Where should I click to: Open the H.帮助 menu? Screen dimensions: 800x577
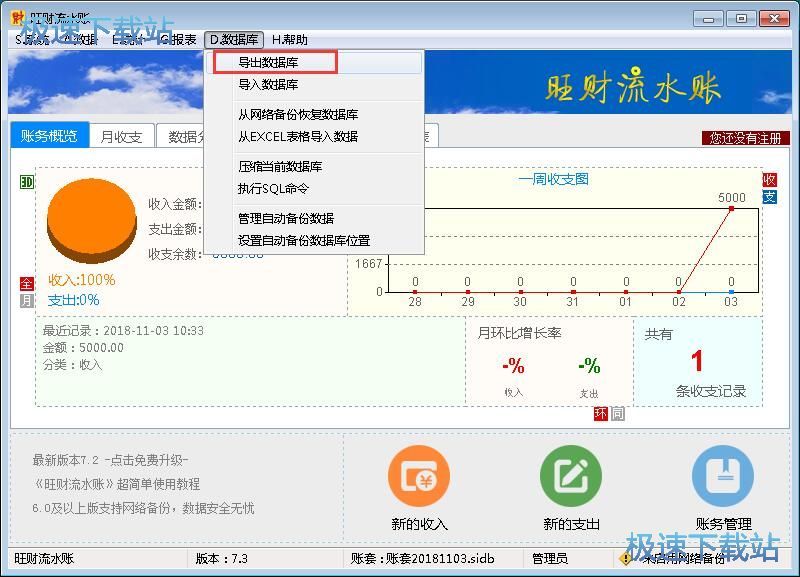[x=289, y=40]
